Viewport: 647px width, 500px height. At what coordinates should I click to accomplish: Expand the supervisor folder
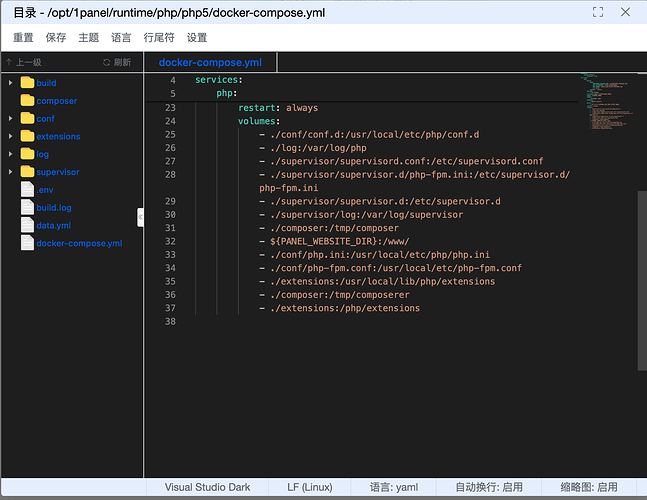[x=10, y=172]
